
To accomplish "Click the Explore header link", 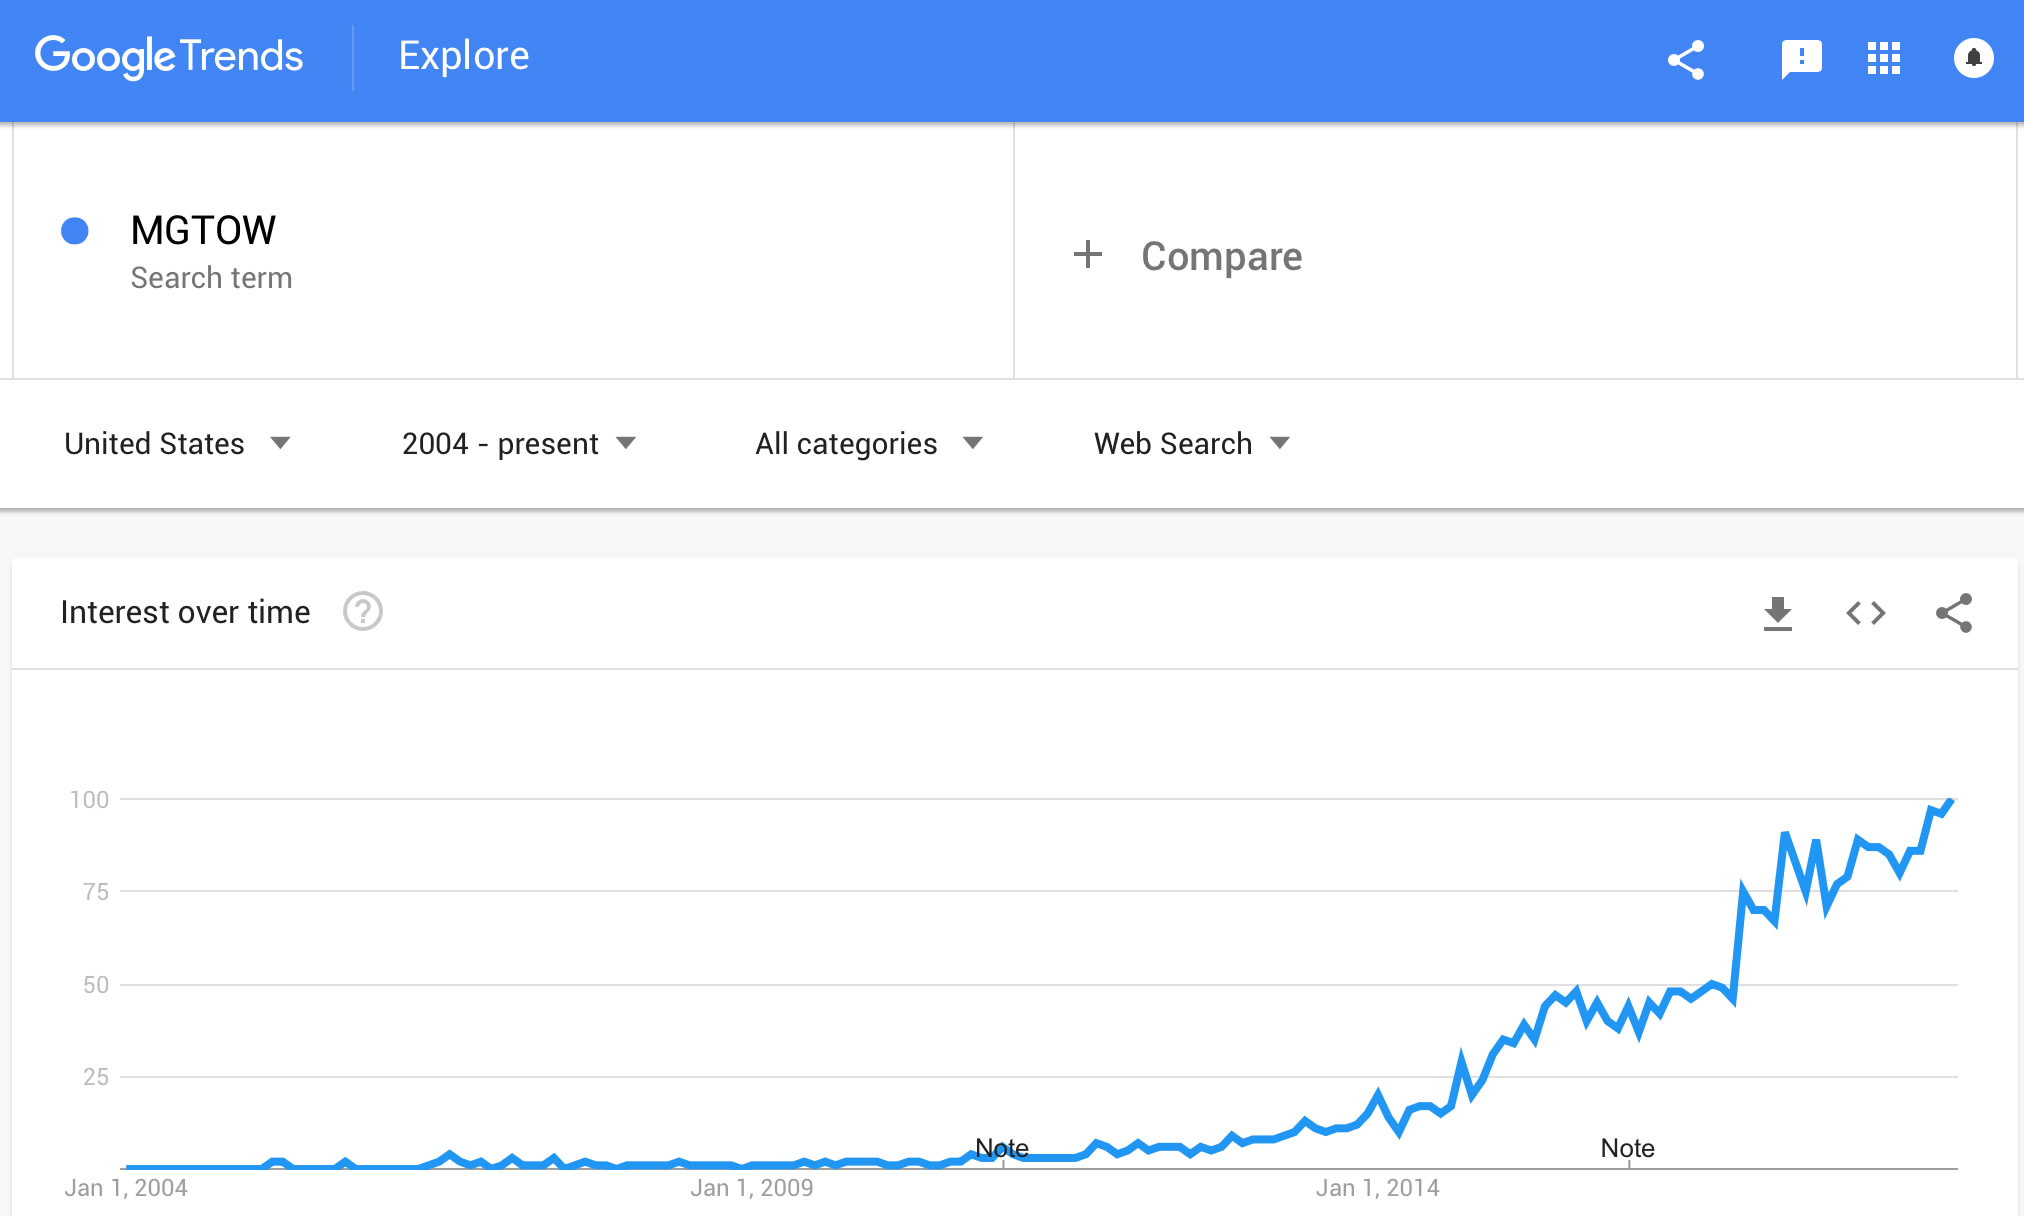I will pos(464,56).
